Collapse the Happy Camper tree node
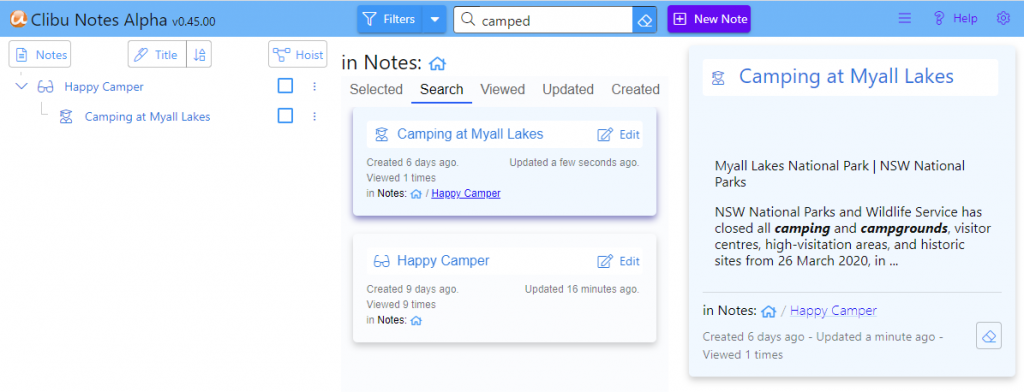The image size is (1024, 392). [x=22, y=86]
